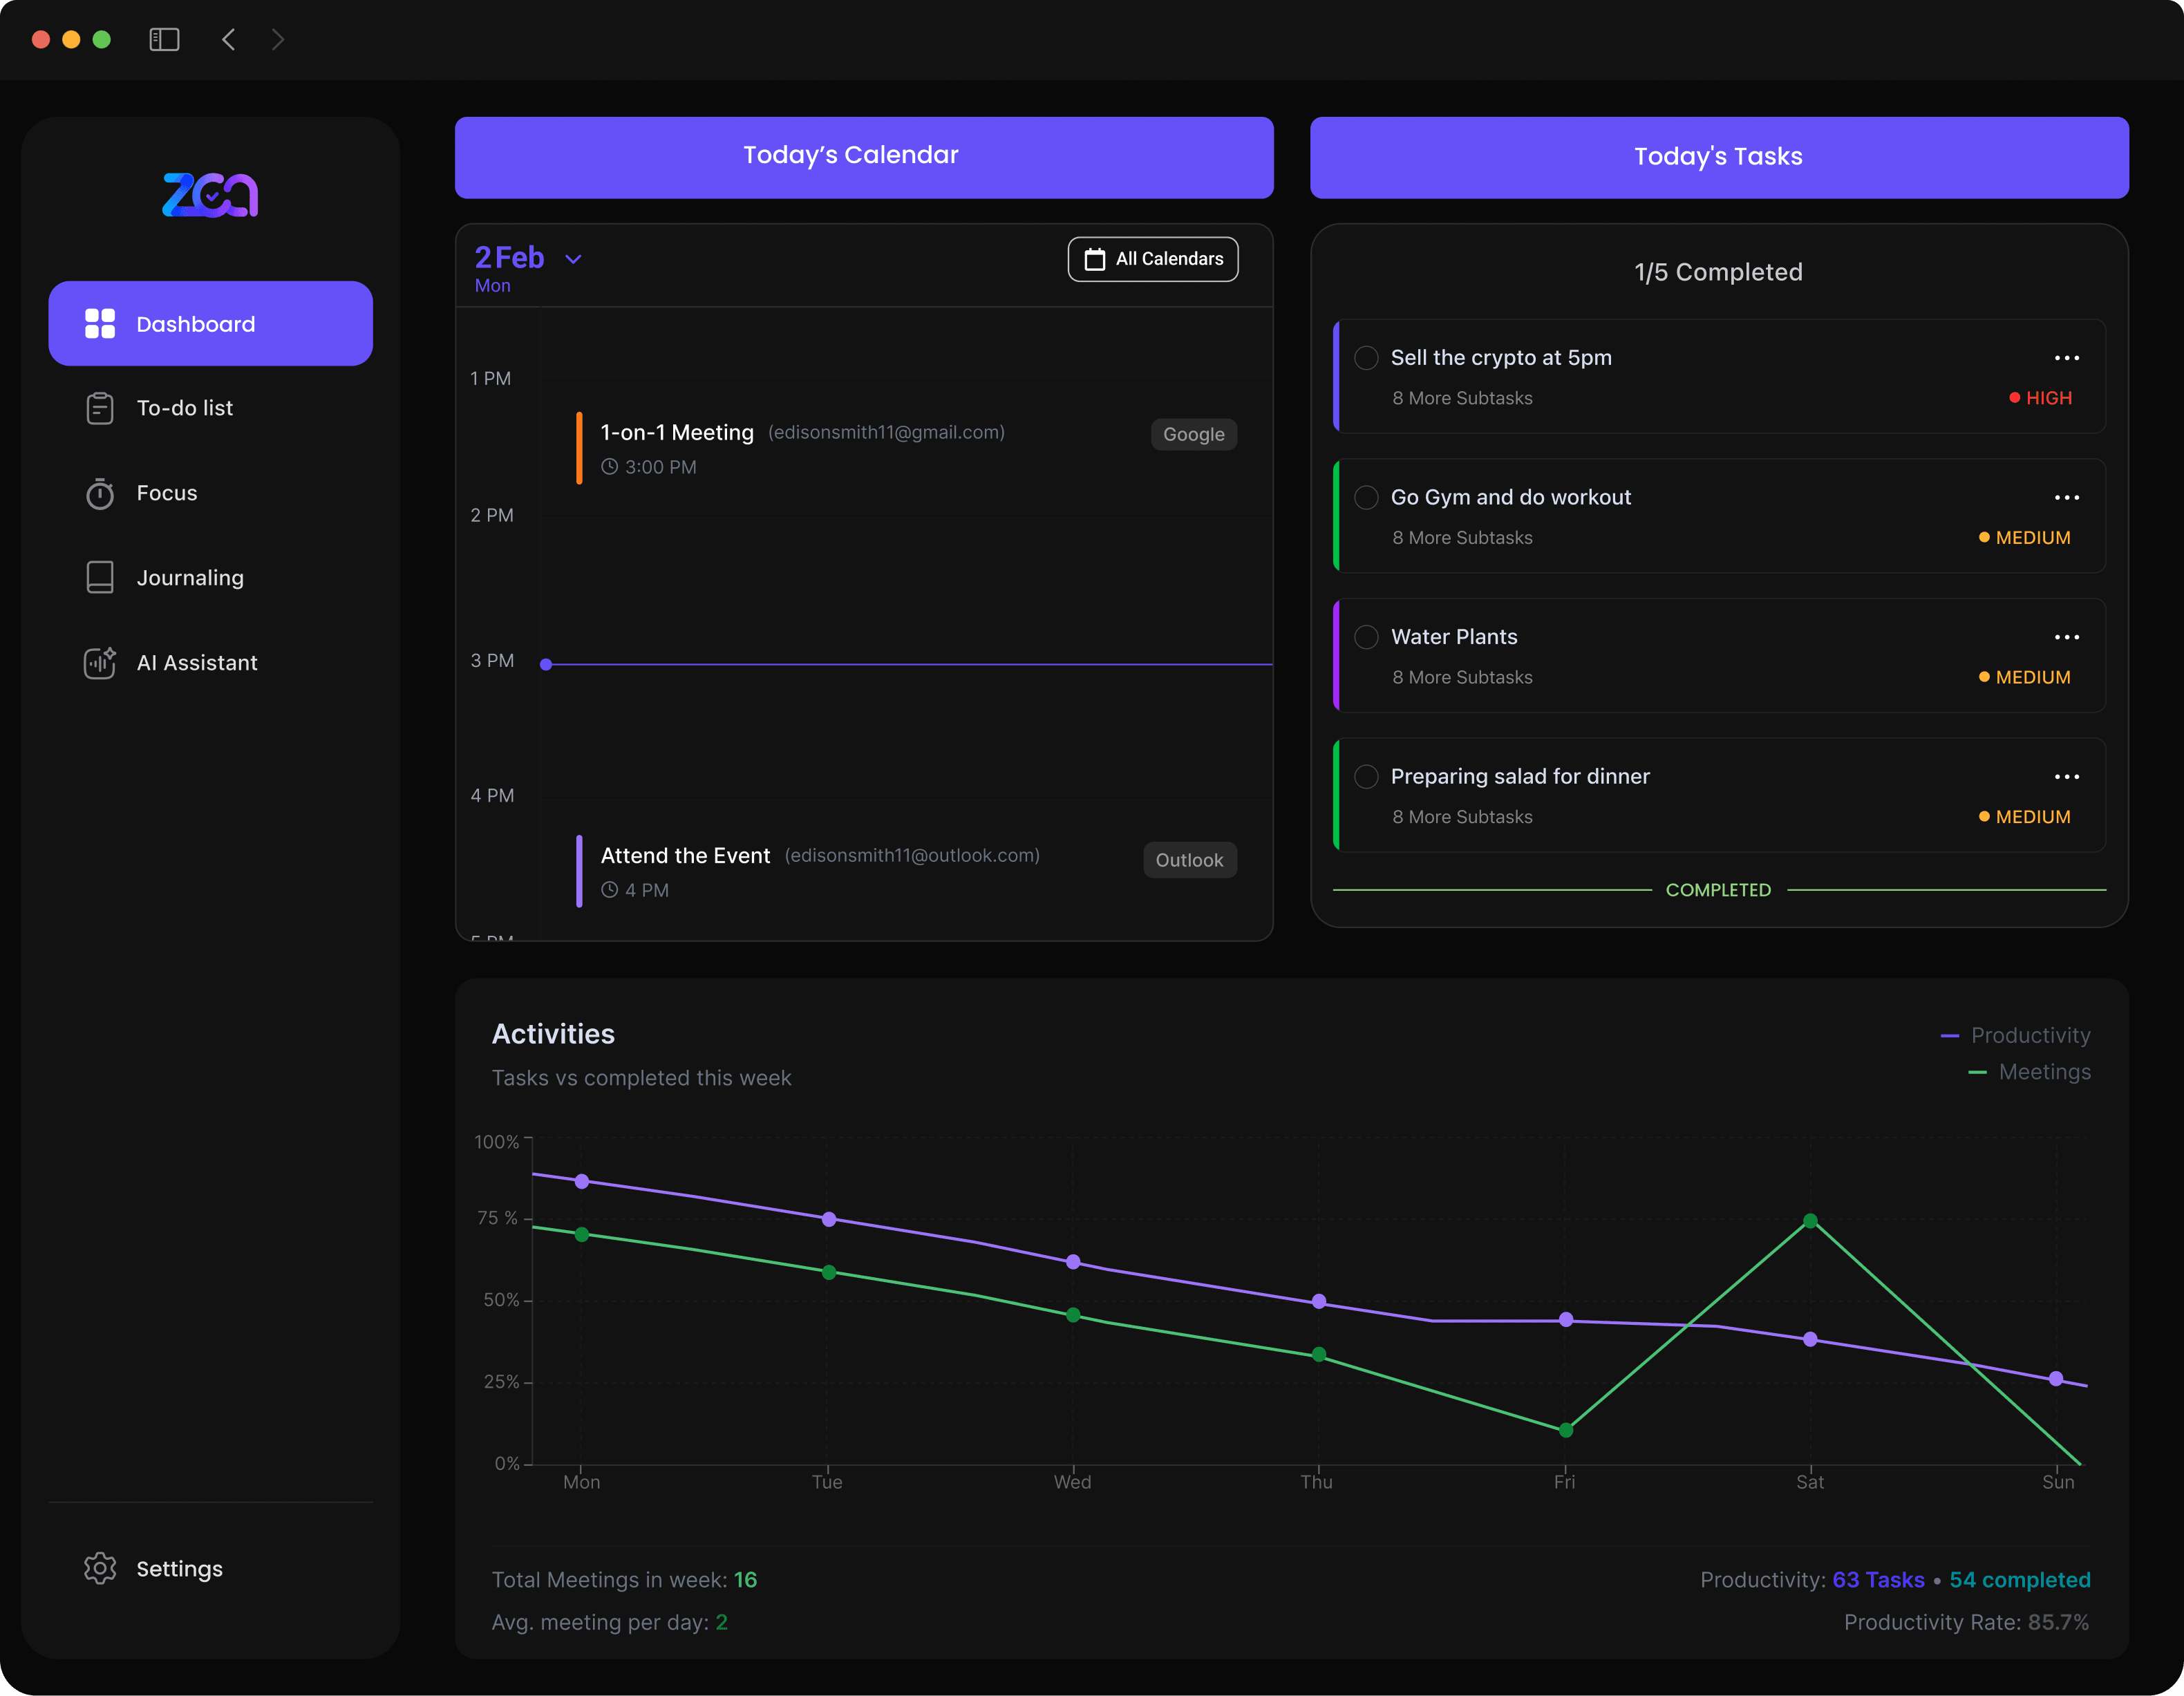Click the Tue Meetings data point
Viewport: 2184px width, 1696px height.
(828, 1272)
